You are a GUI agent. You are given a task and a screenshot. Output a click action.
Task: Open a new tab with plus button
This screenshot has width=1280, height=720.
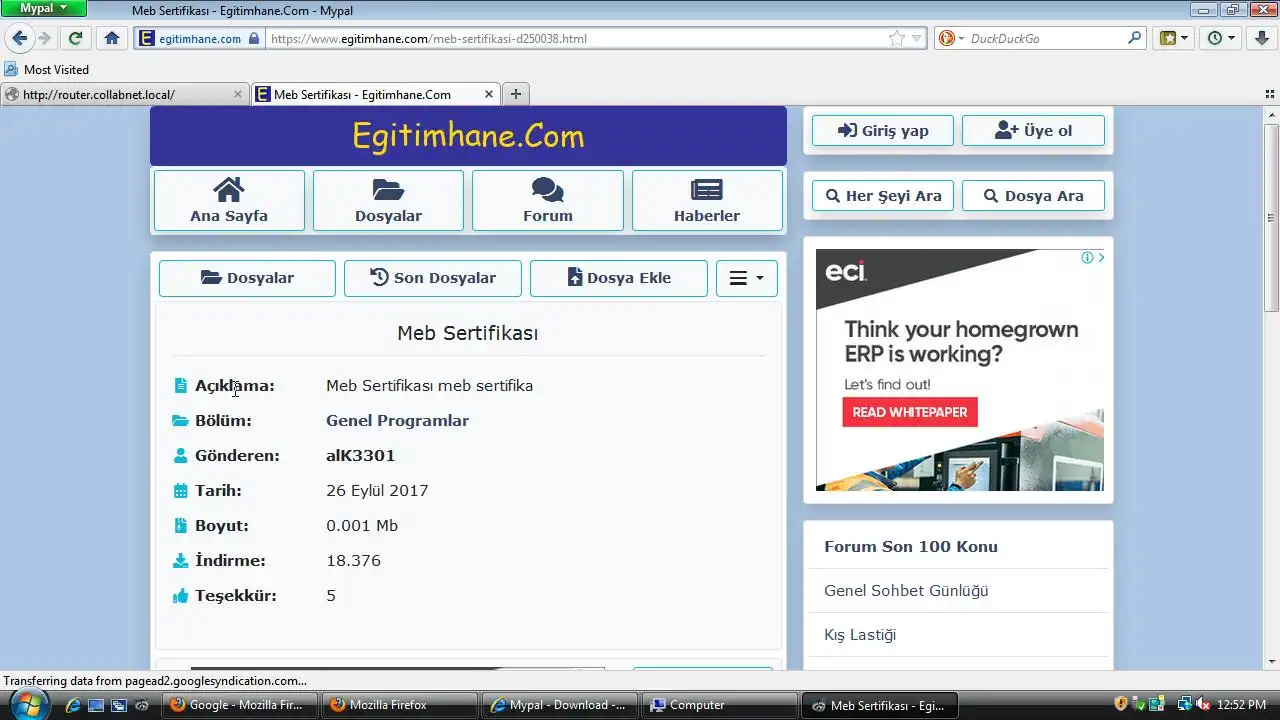pyautogui.click(x=516, y=94)
